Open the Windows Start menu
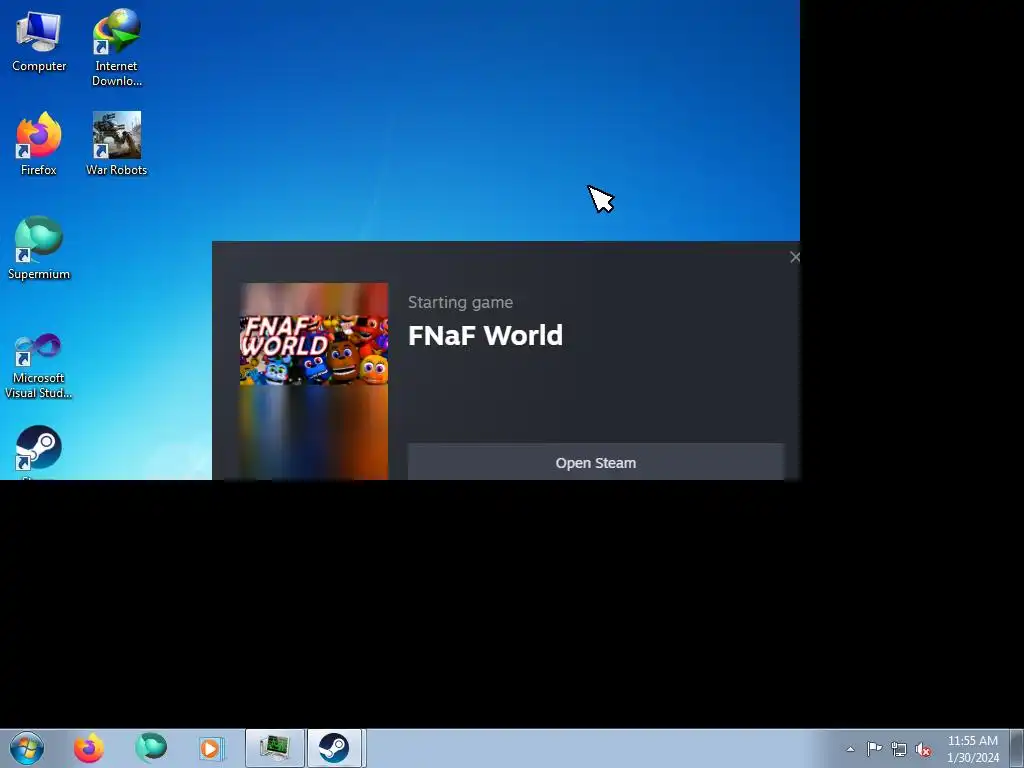This screenshot has height=768, width=1024. (27, 748)
